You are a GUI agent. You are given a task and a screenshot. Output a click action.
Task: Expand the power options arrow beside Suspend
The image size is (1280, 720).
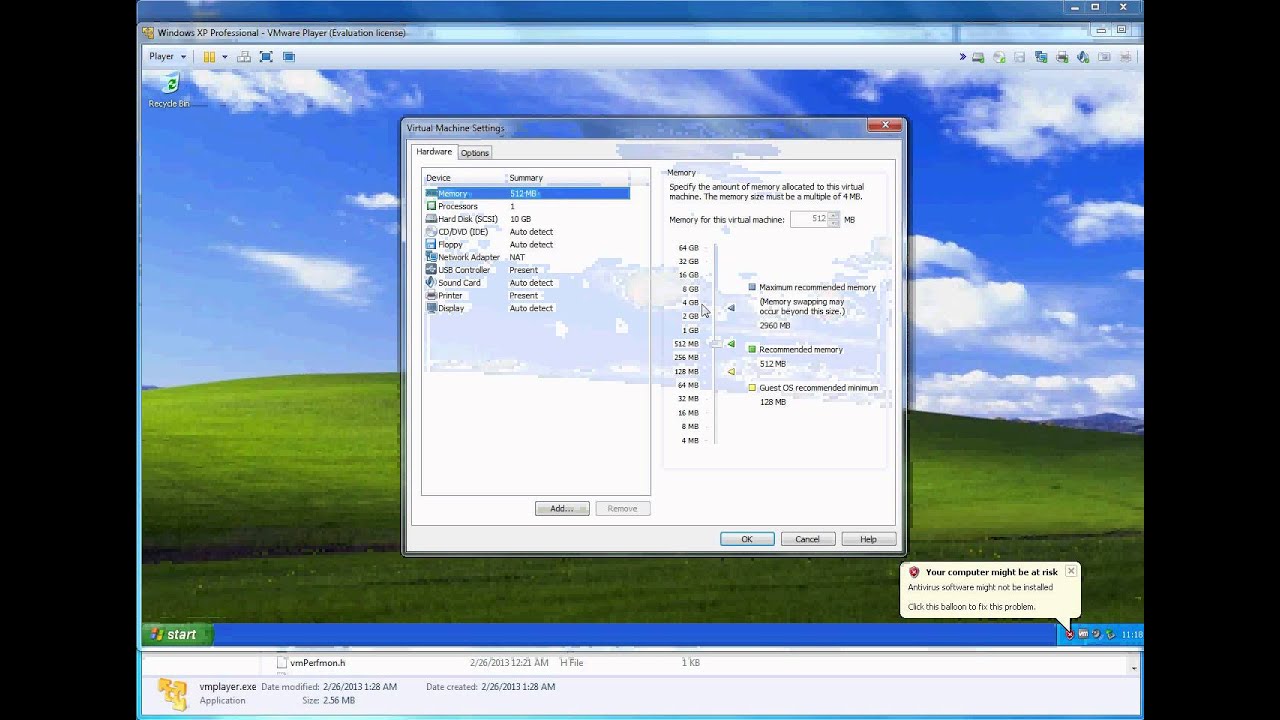(224, 57)
